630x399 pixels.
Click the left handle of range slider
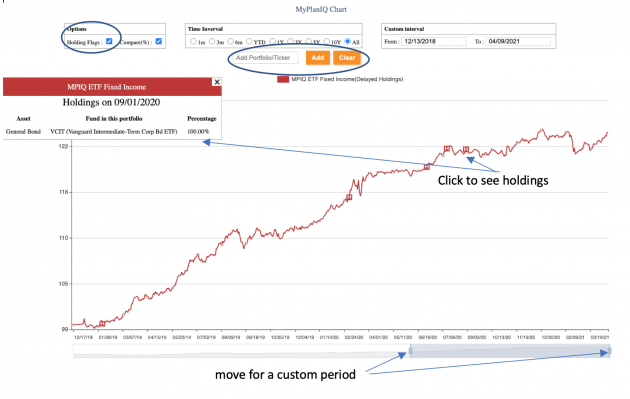410,351
